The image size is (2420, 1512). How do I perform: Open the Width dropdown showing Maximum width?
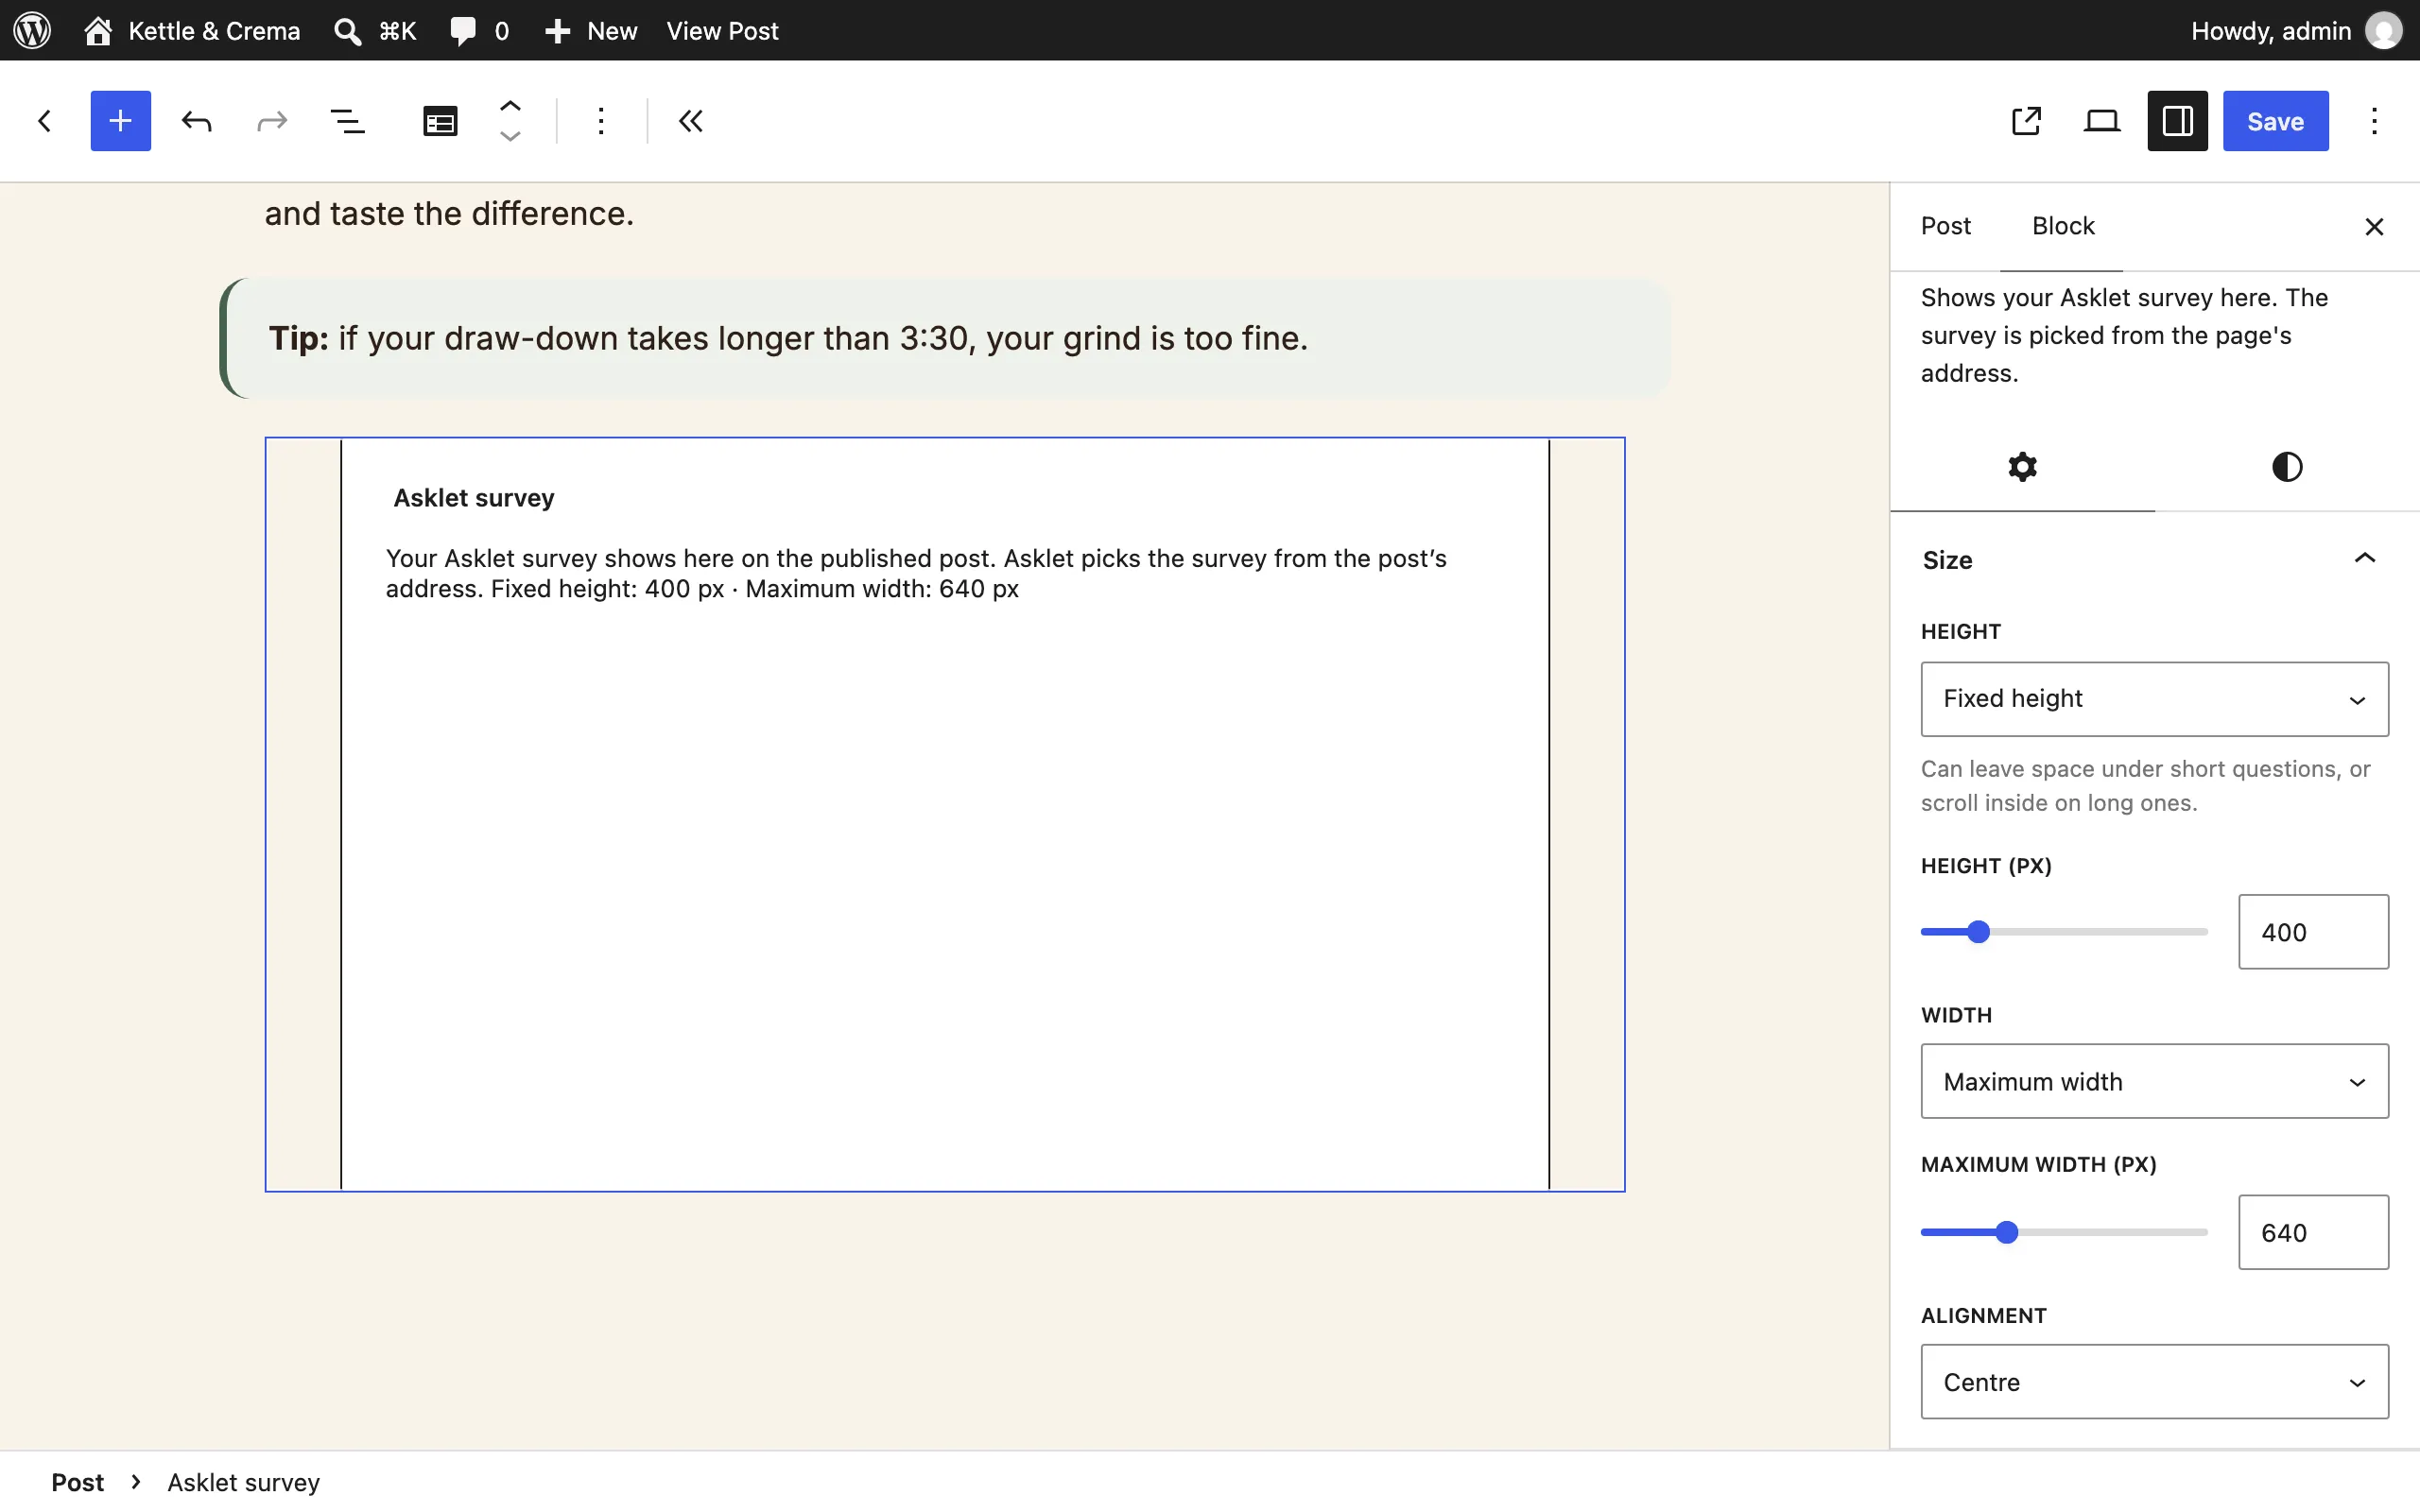pyautogui.click(x=2154, y=1082)
